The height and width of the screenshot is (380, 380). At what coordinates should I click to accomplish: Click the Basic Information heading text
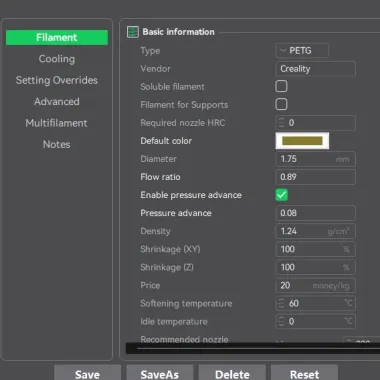coord(179,32)
